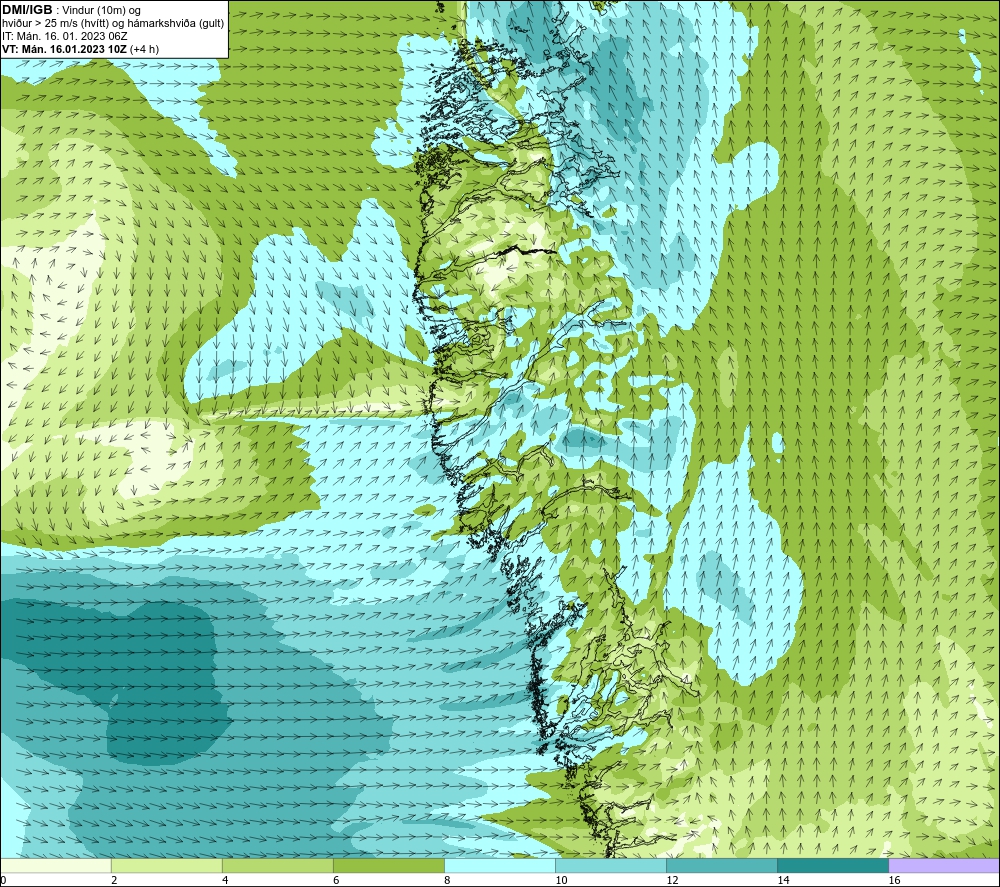Click the "Vindur (10m) og" text
The height and width of the screenshot is (887, 1000).
(x=101, y=11)
